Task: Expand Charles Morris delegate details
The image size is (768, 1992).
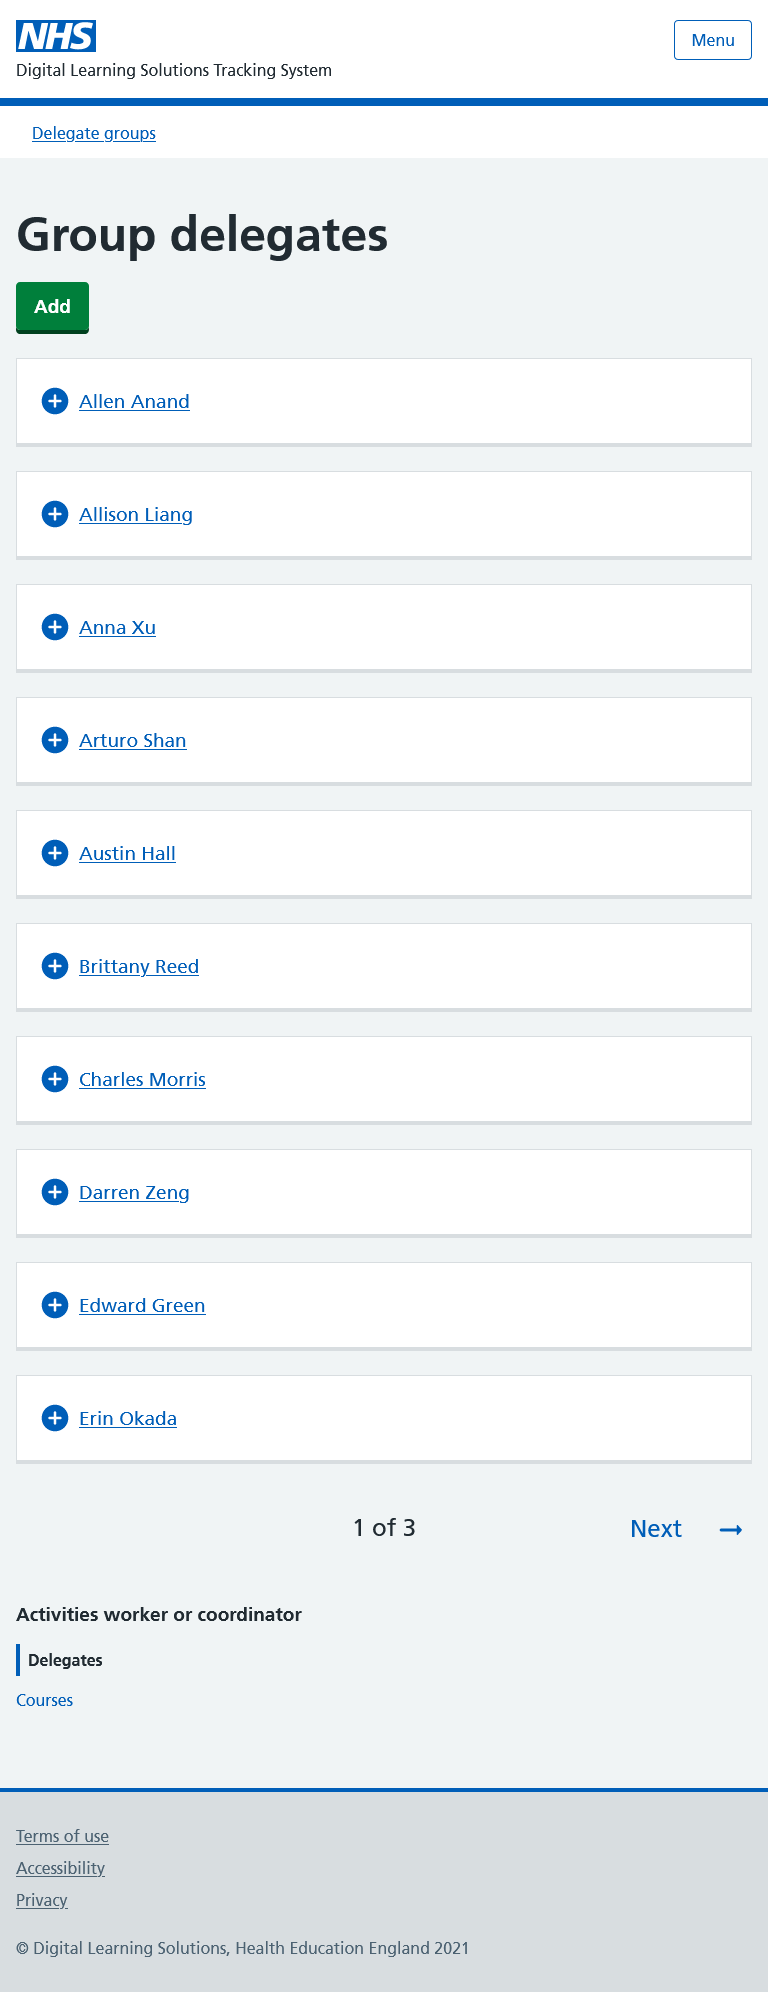Action: [x=142, y=1079]
